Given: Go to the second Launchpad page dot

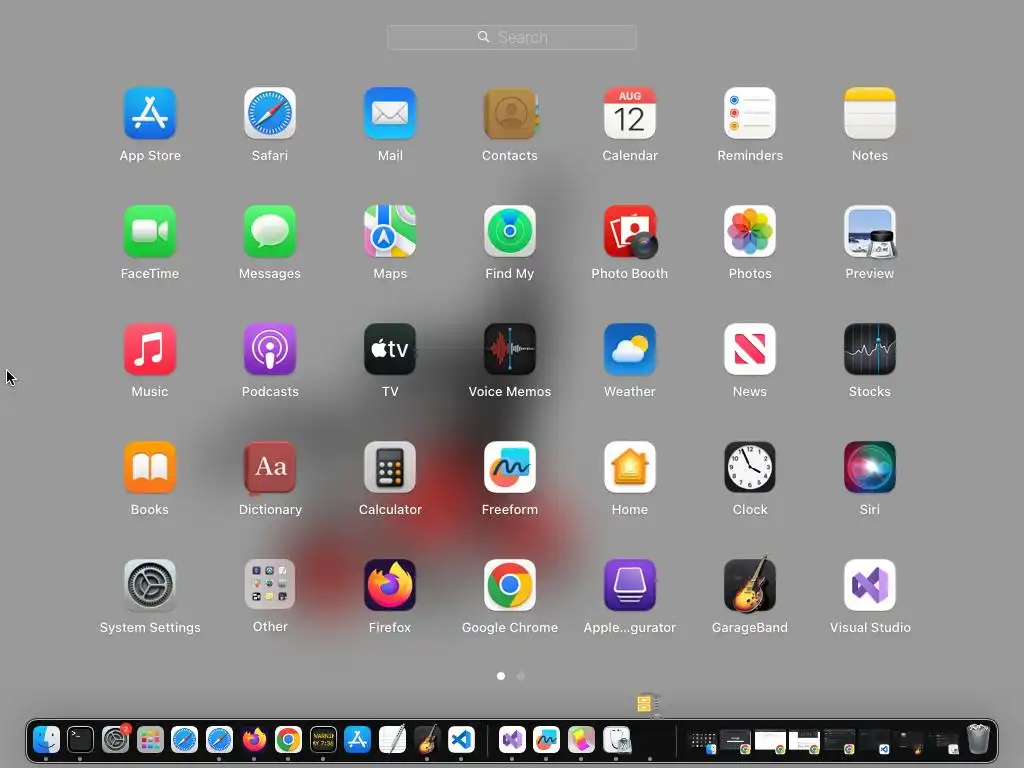Looking at the screenshot, I should (x=520, y=676).
